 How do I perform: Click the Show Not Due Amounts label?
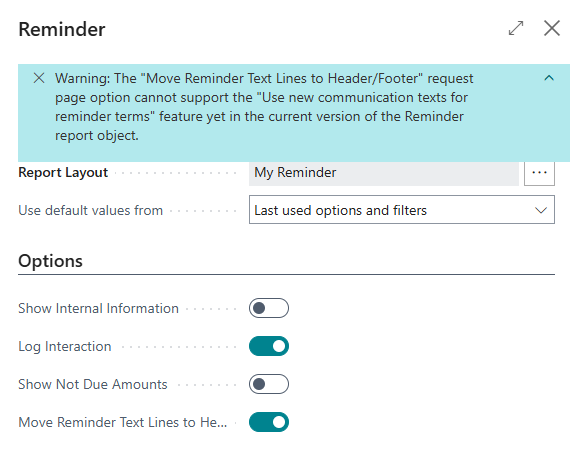click(93, 384)
